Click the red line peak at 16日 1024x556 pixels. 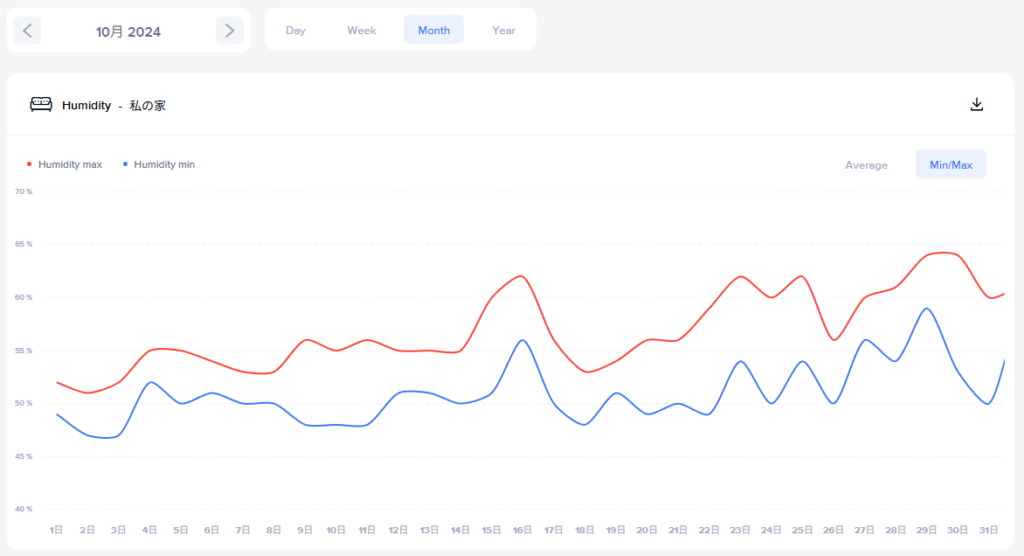click(521, 276)
